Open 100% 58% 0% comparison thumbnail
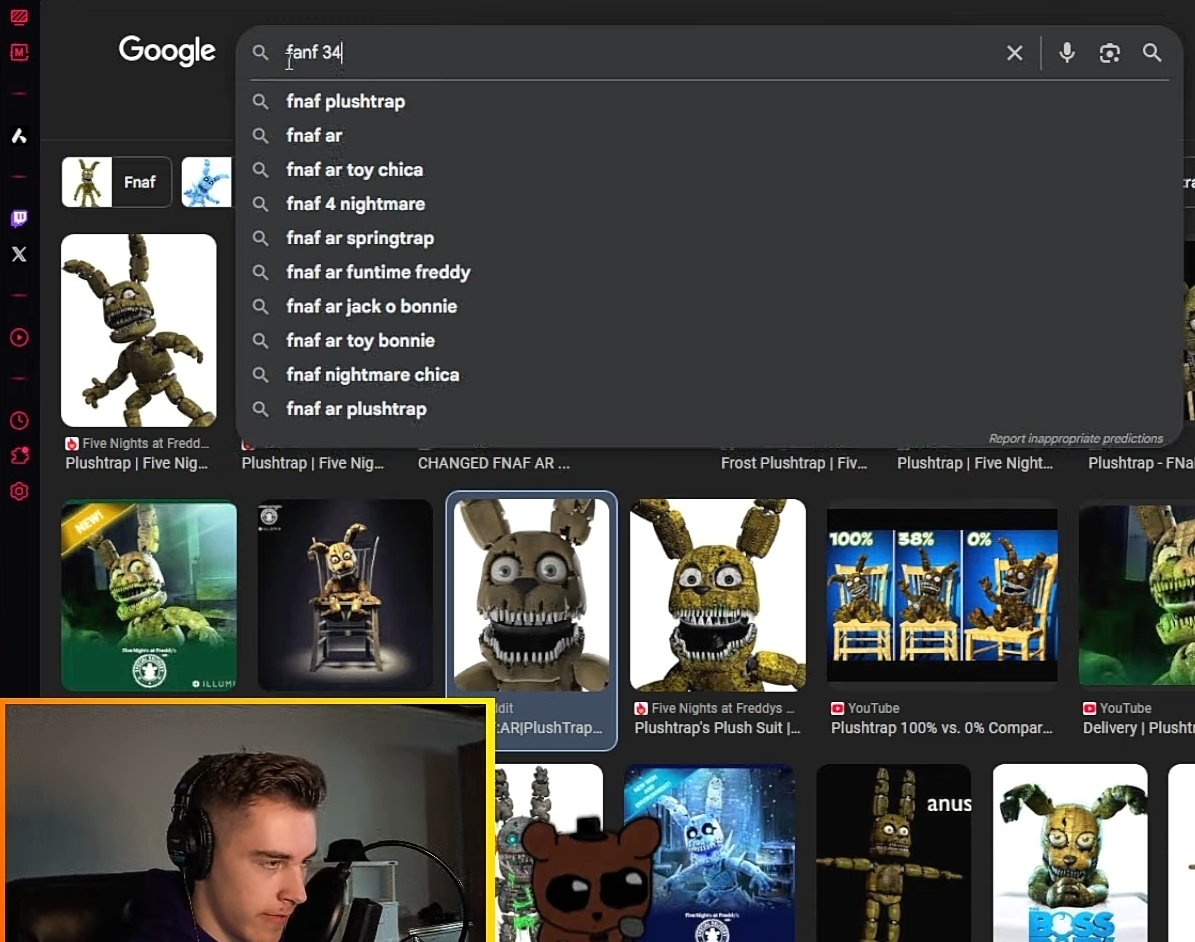 [x=942, y=596]
